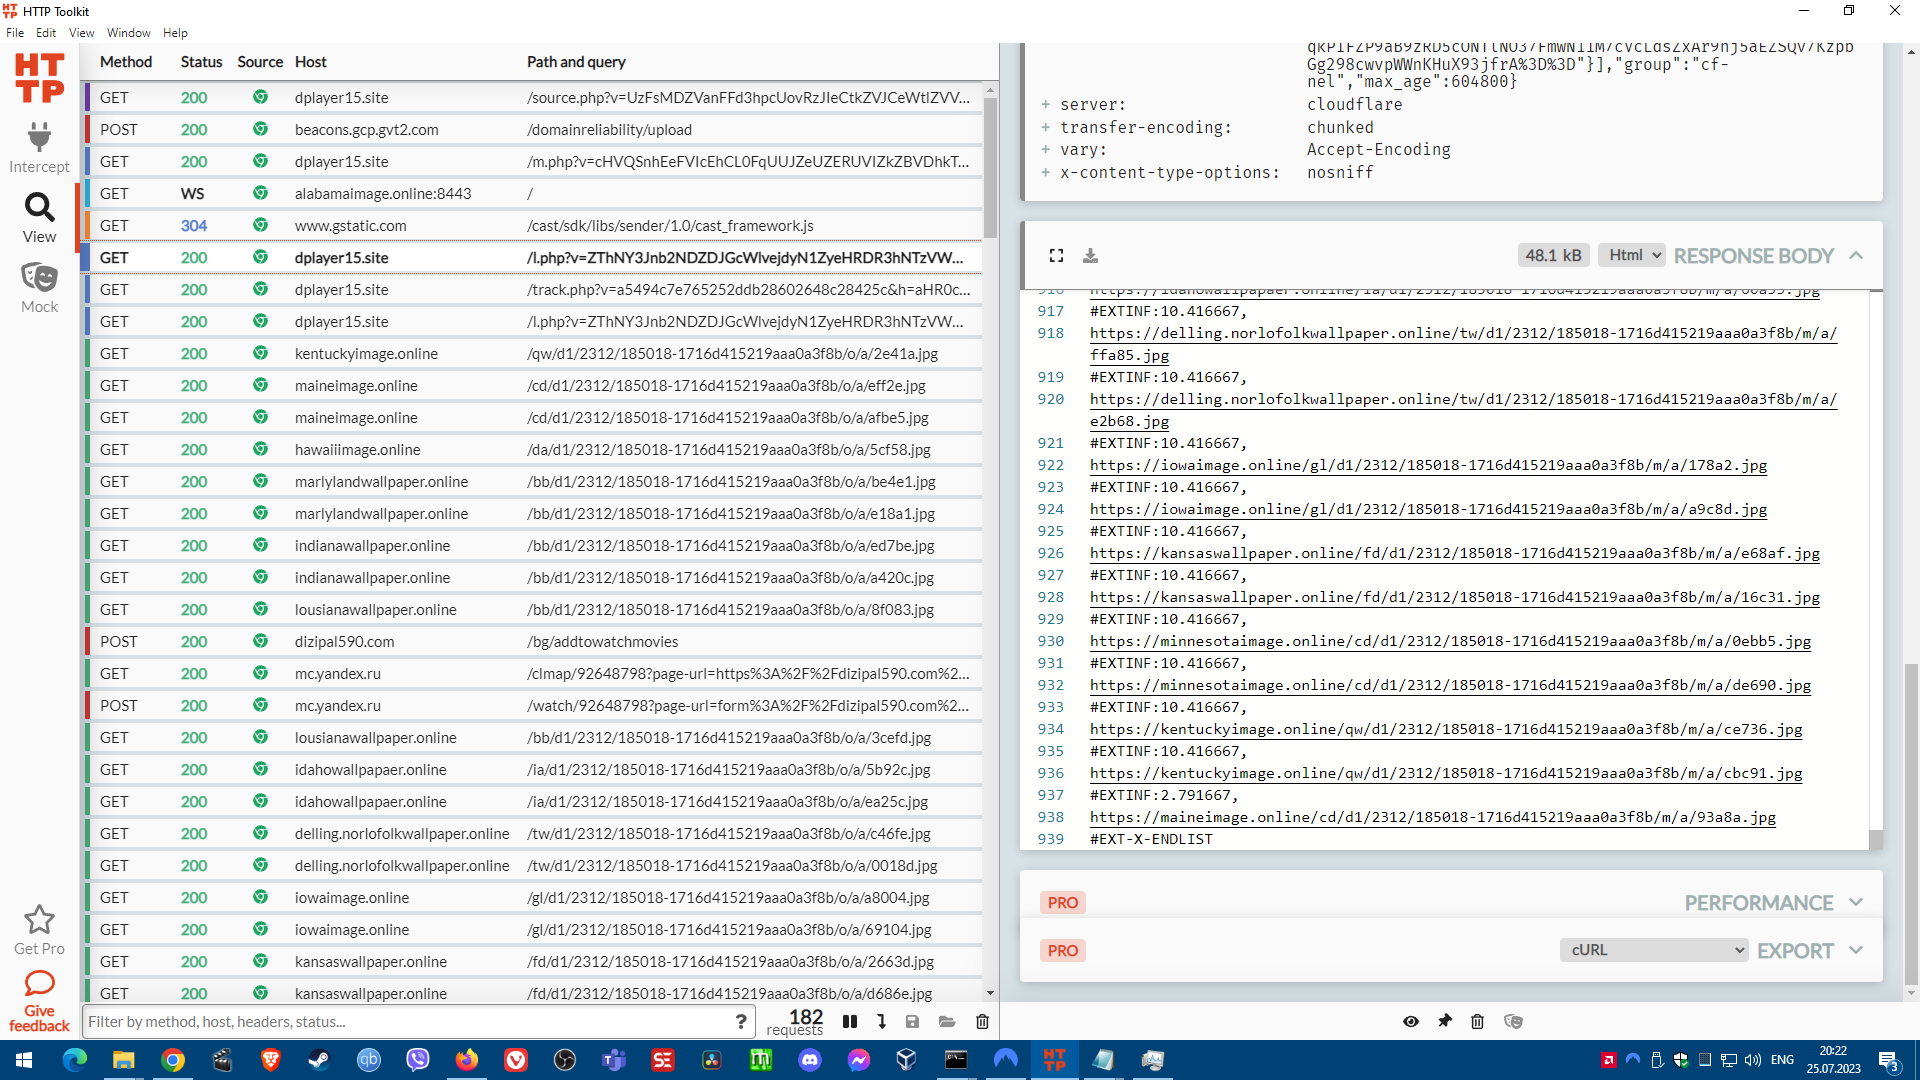Open the Window menu
The image size is (1920, 1080).
click(128, 33)
